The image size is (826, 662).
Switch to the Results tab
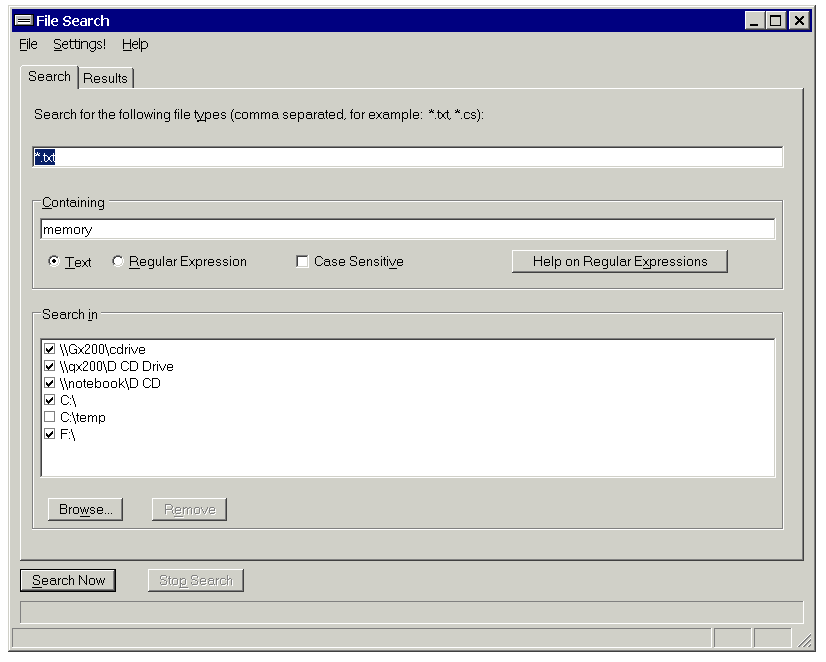tap(106, 78)
